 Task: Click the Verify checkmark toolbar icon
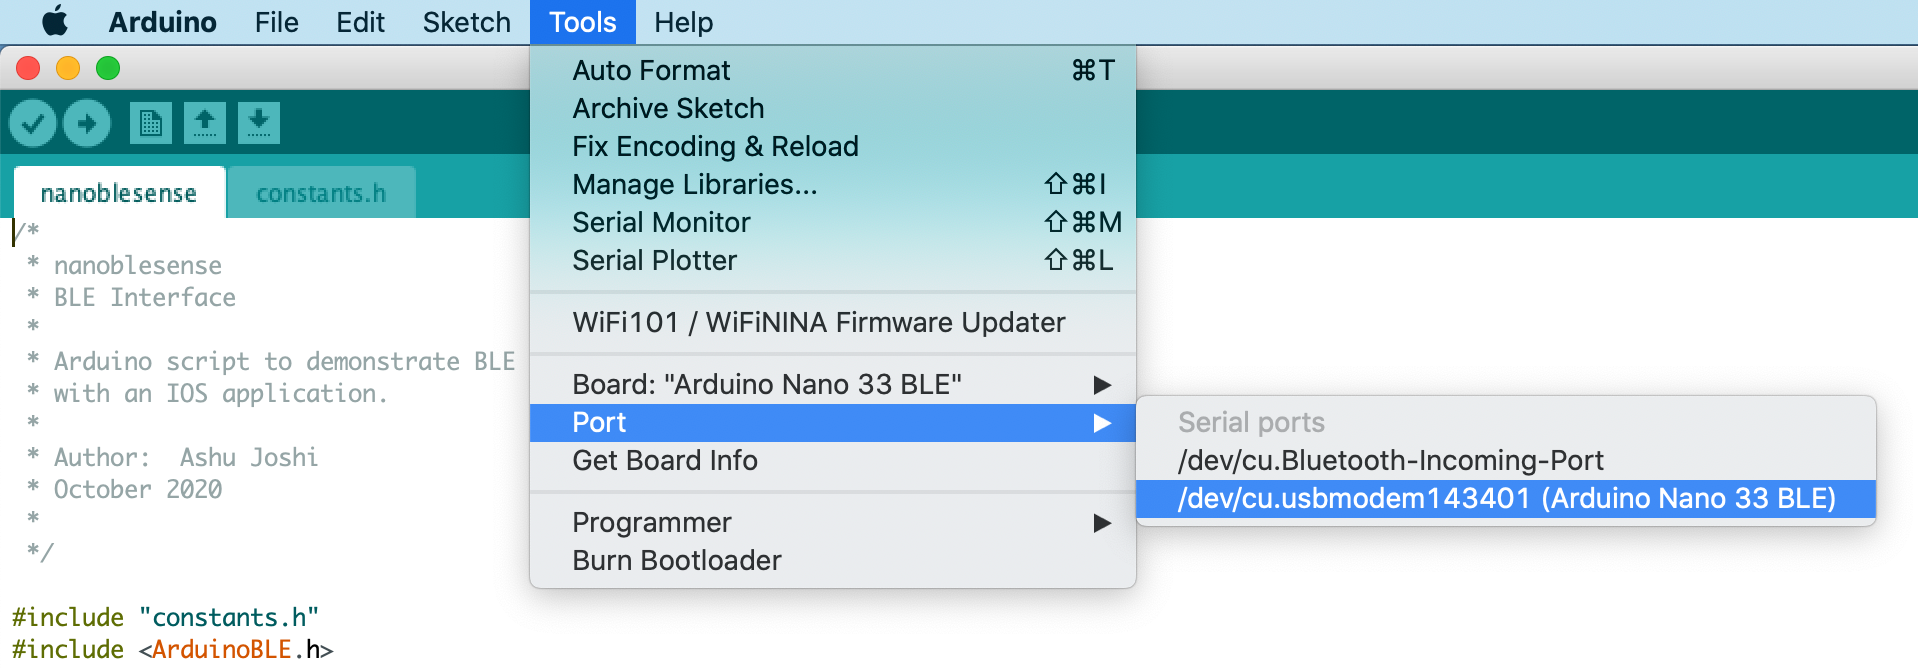coord(33,123)
